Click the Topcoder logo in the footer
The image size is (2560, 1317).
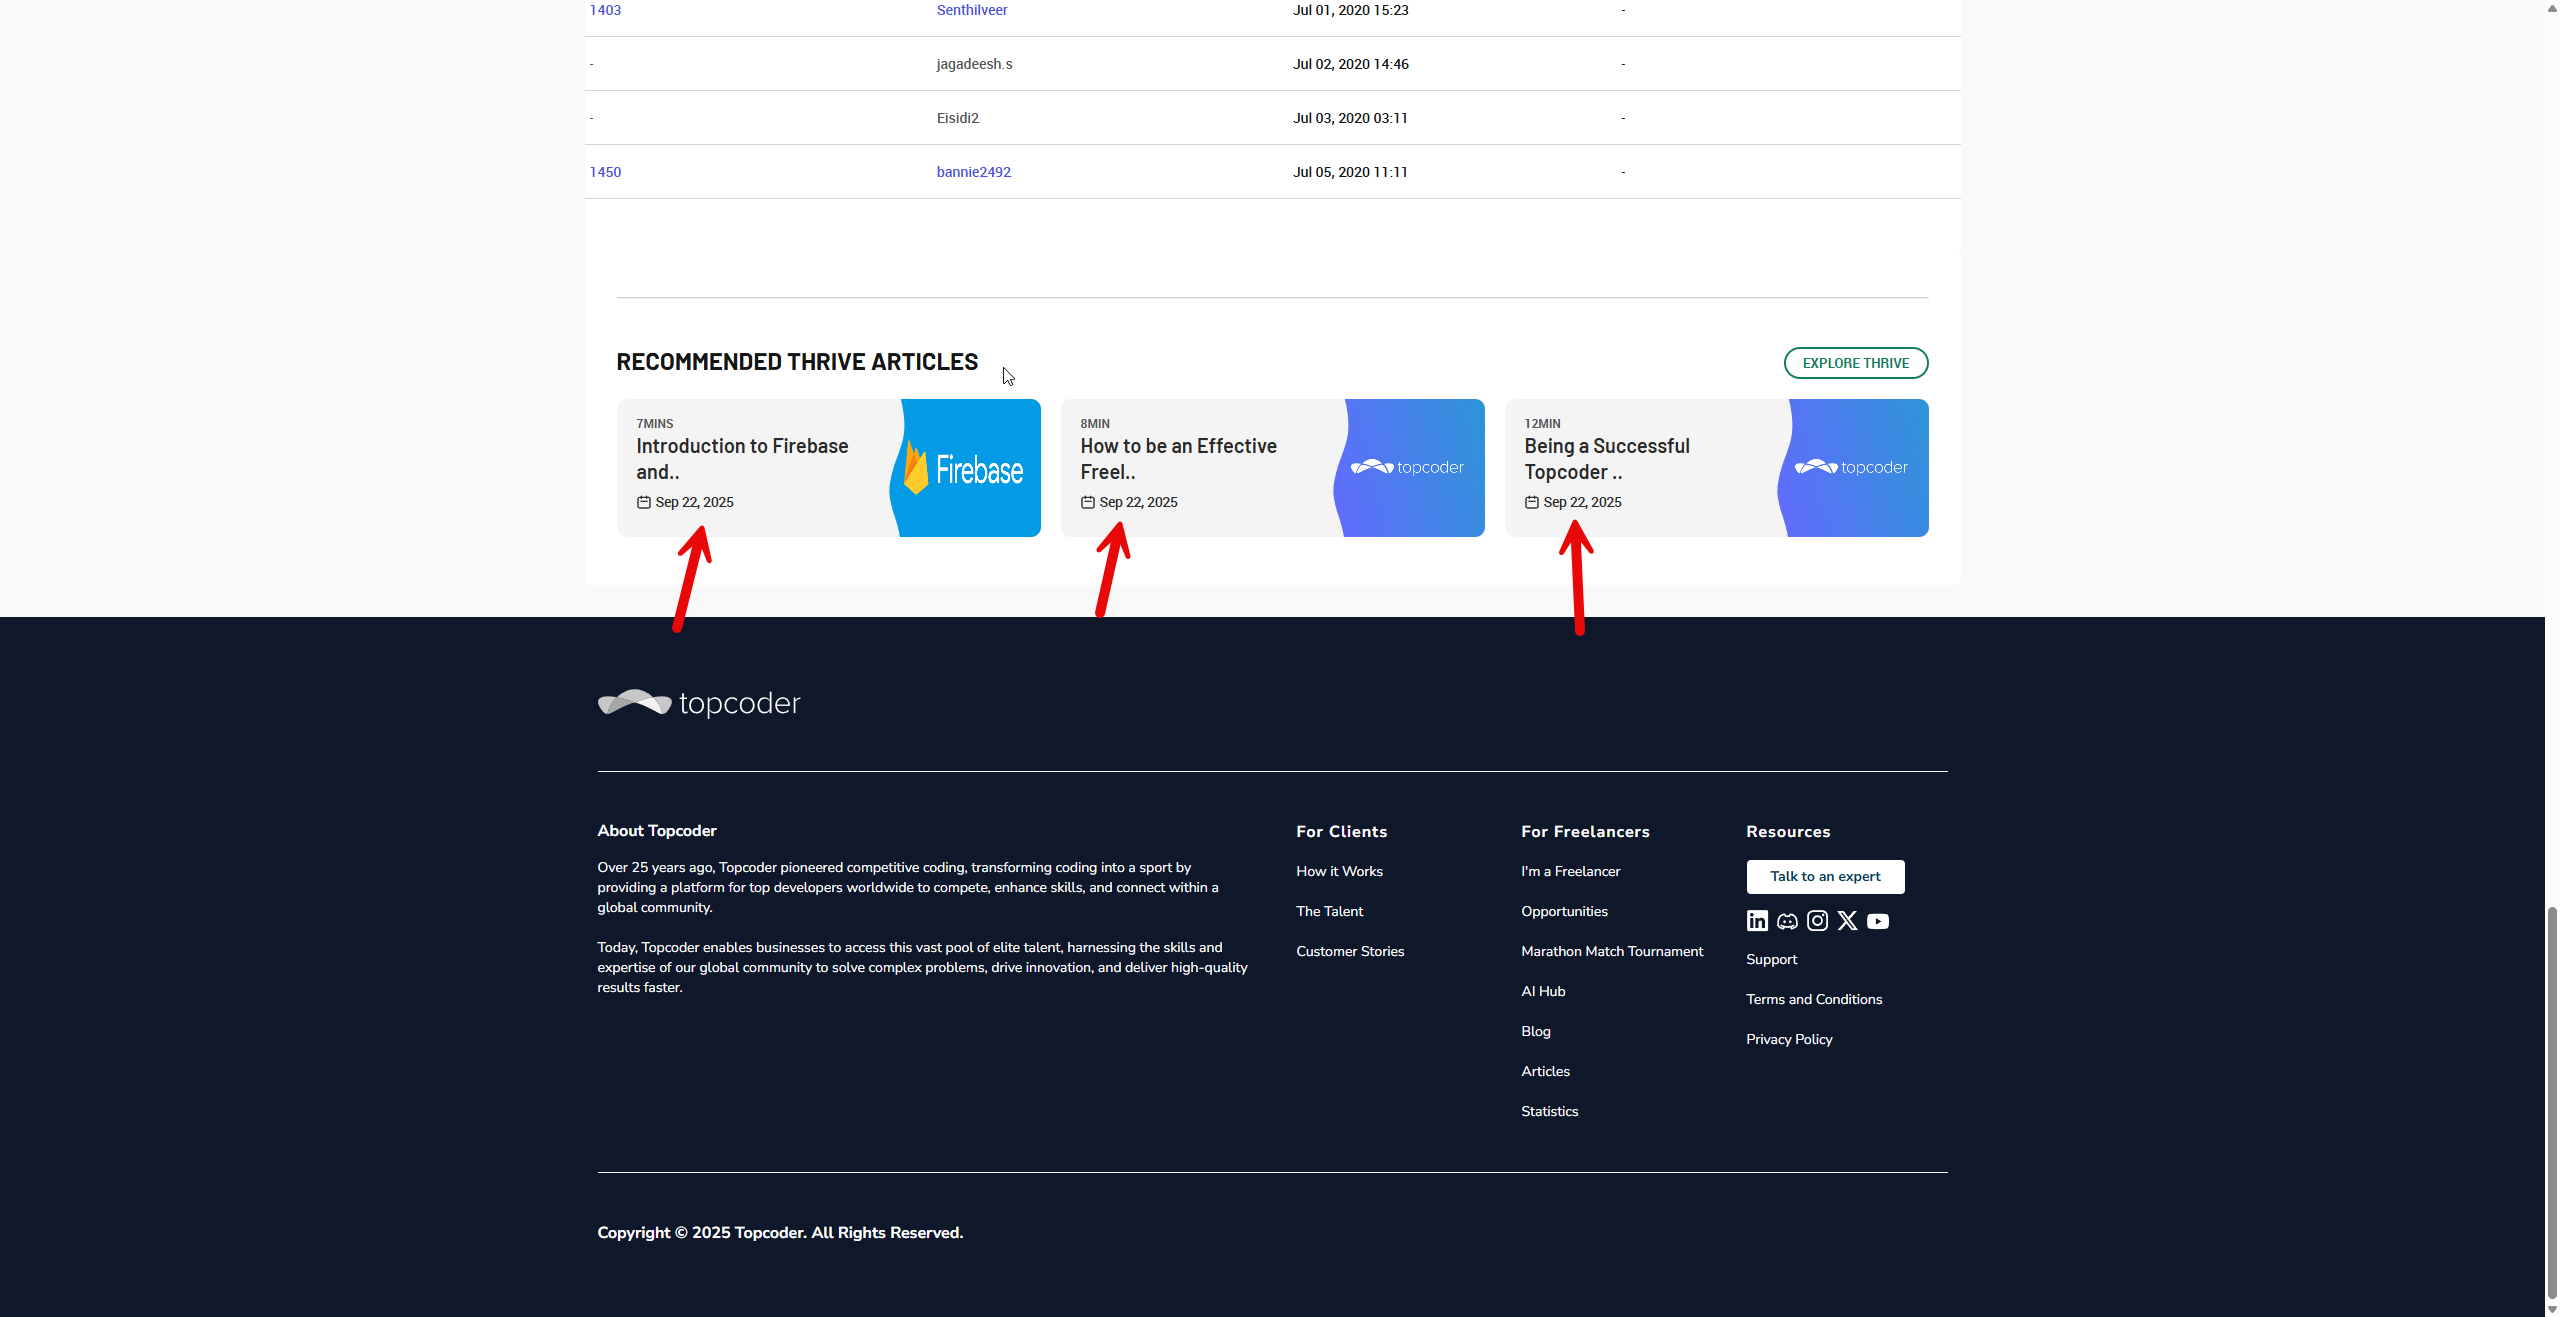[x=699, y=703]
